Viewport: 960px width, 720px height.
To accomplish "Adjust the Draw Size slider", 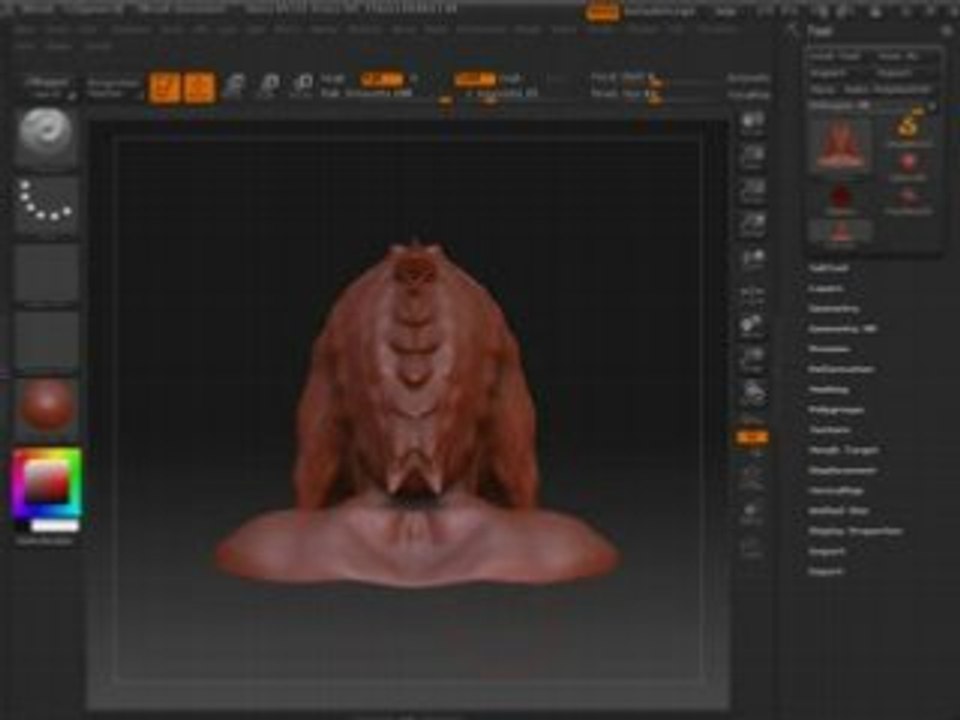I will pyautogui.click(x=655, y=94).
